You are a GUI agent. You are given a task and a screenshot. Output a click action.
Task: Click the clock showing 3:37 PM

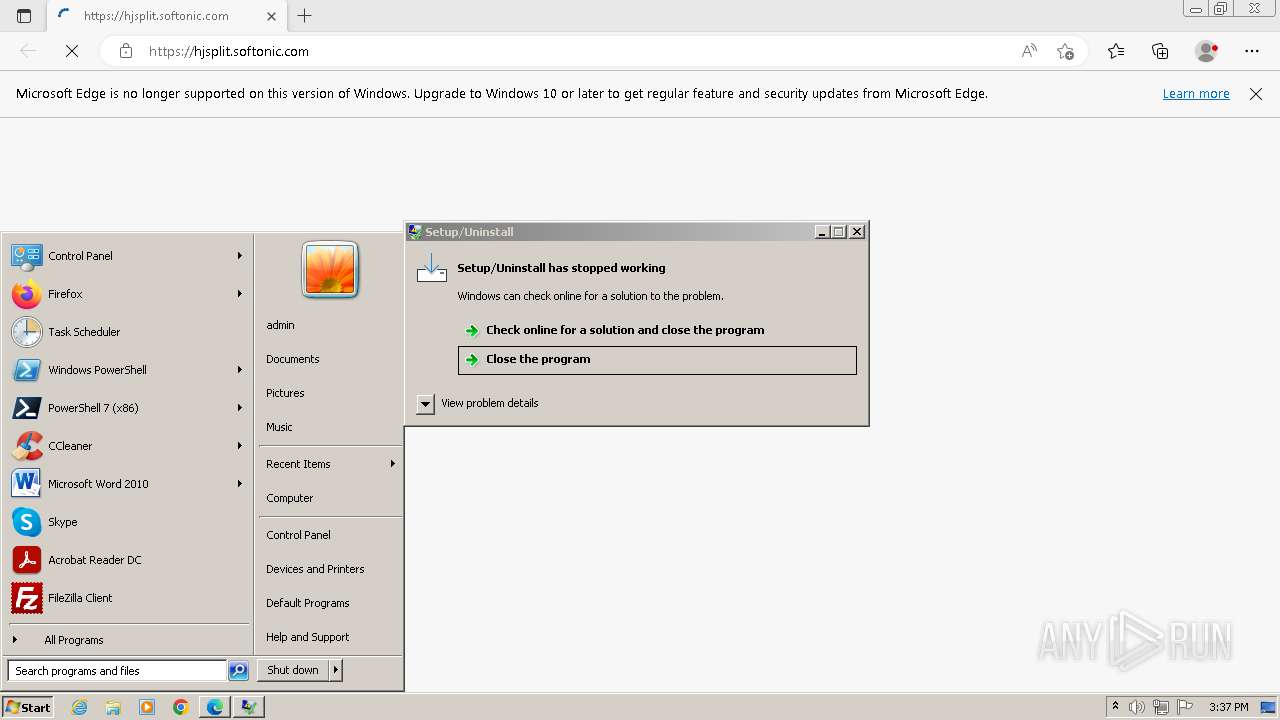(x=1228, y=707)
